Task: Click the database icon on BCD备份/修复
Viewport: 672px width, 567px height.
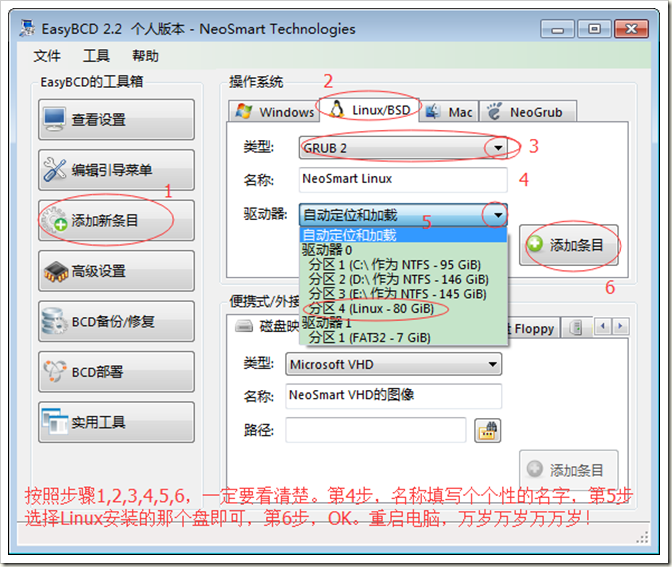Action: [54, 321]
